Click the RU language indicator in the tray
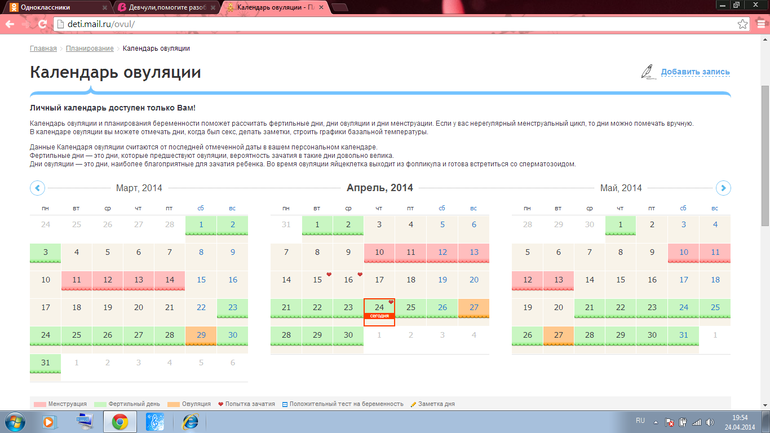Viewport: 770px width, 433px height. click(x=641, y=421)
